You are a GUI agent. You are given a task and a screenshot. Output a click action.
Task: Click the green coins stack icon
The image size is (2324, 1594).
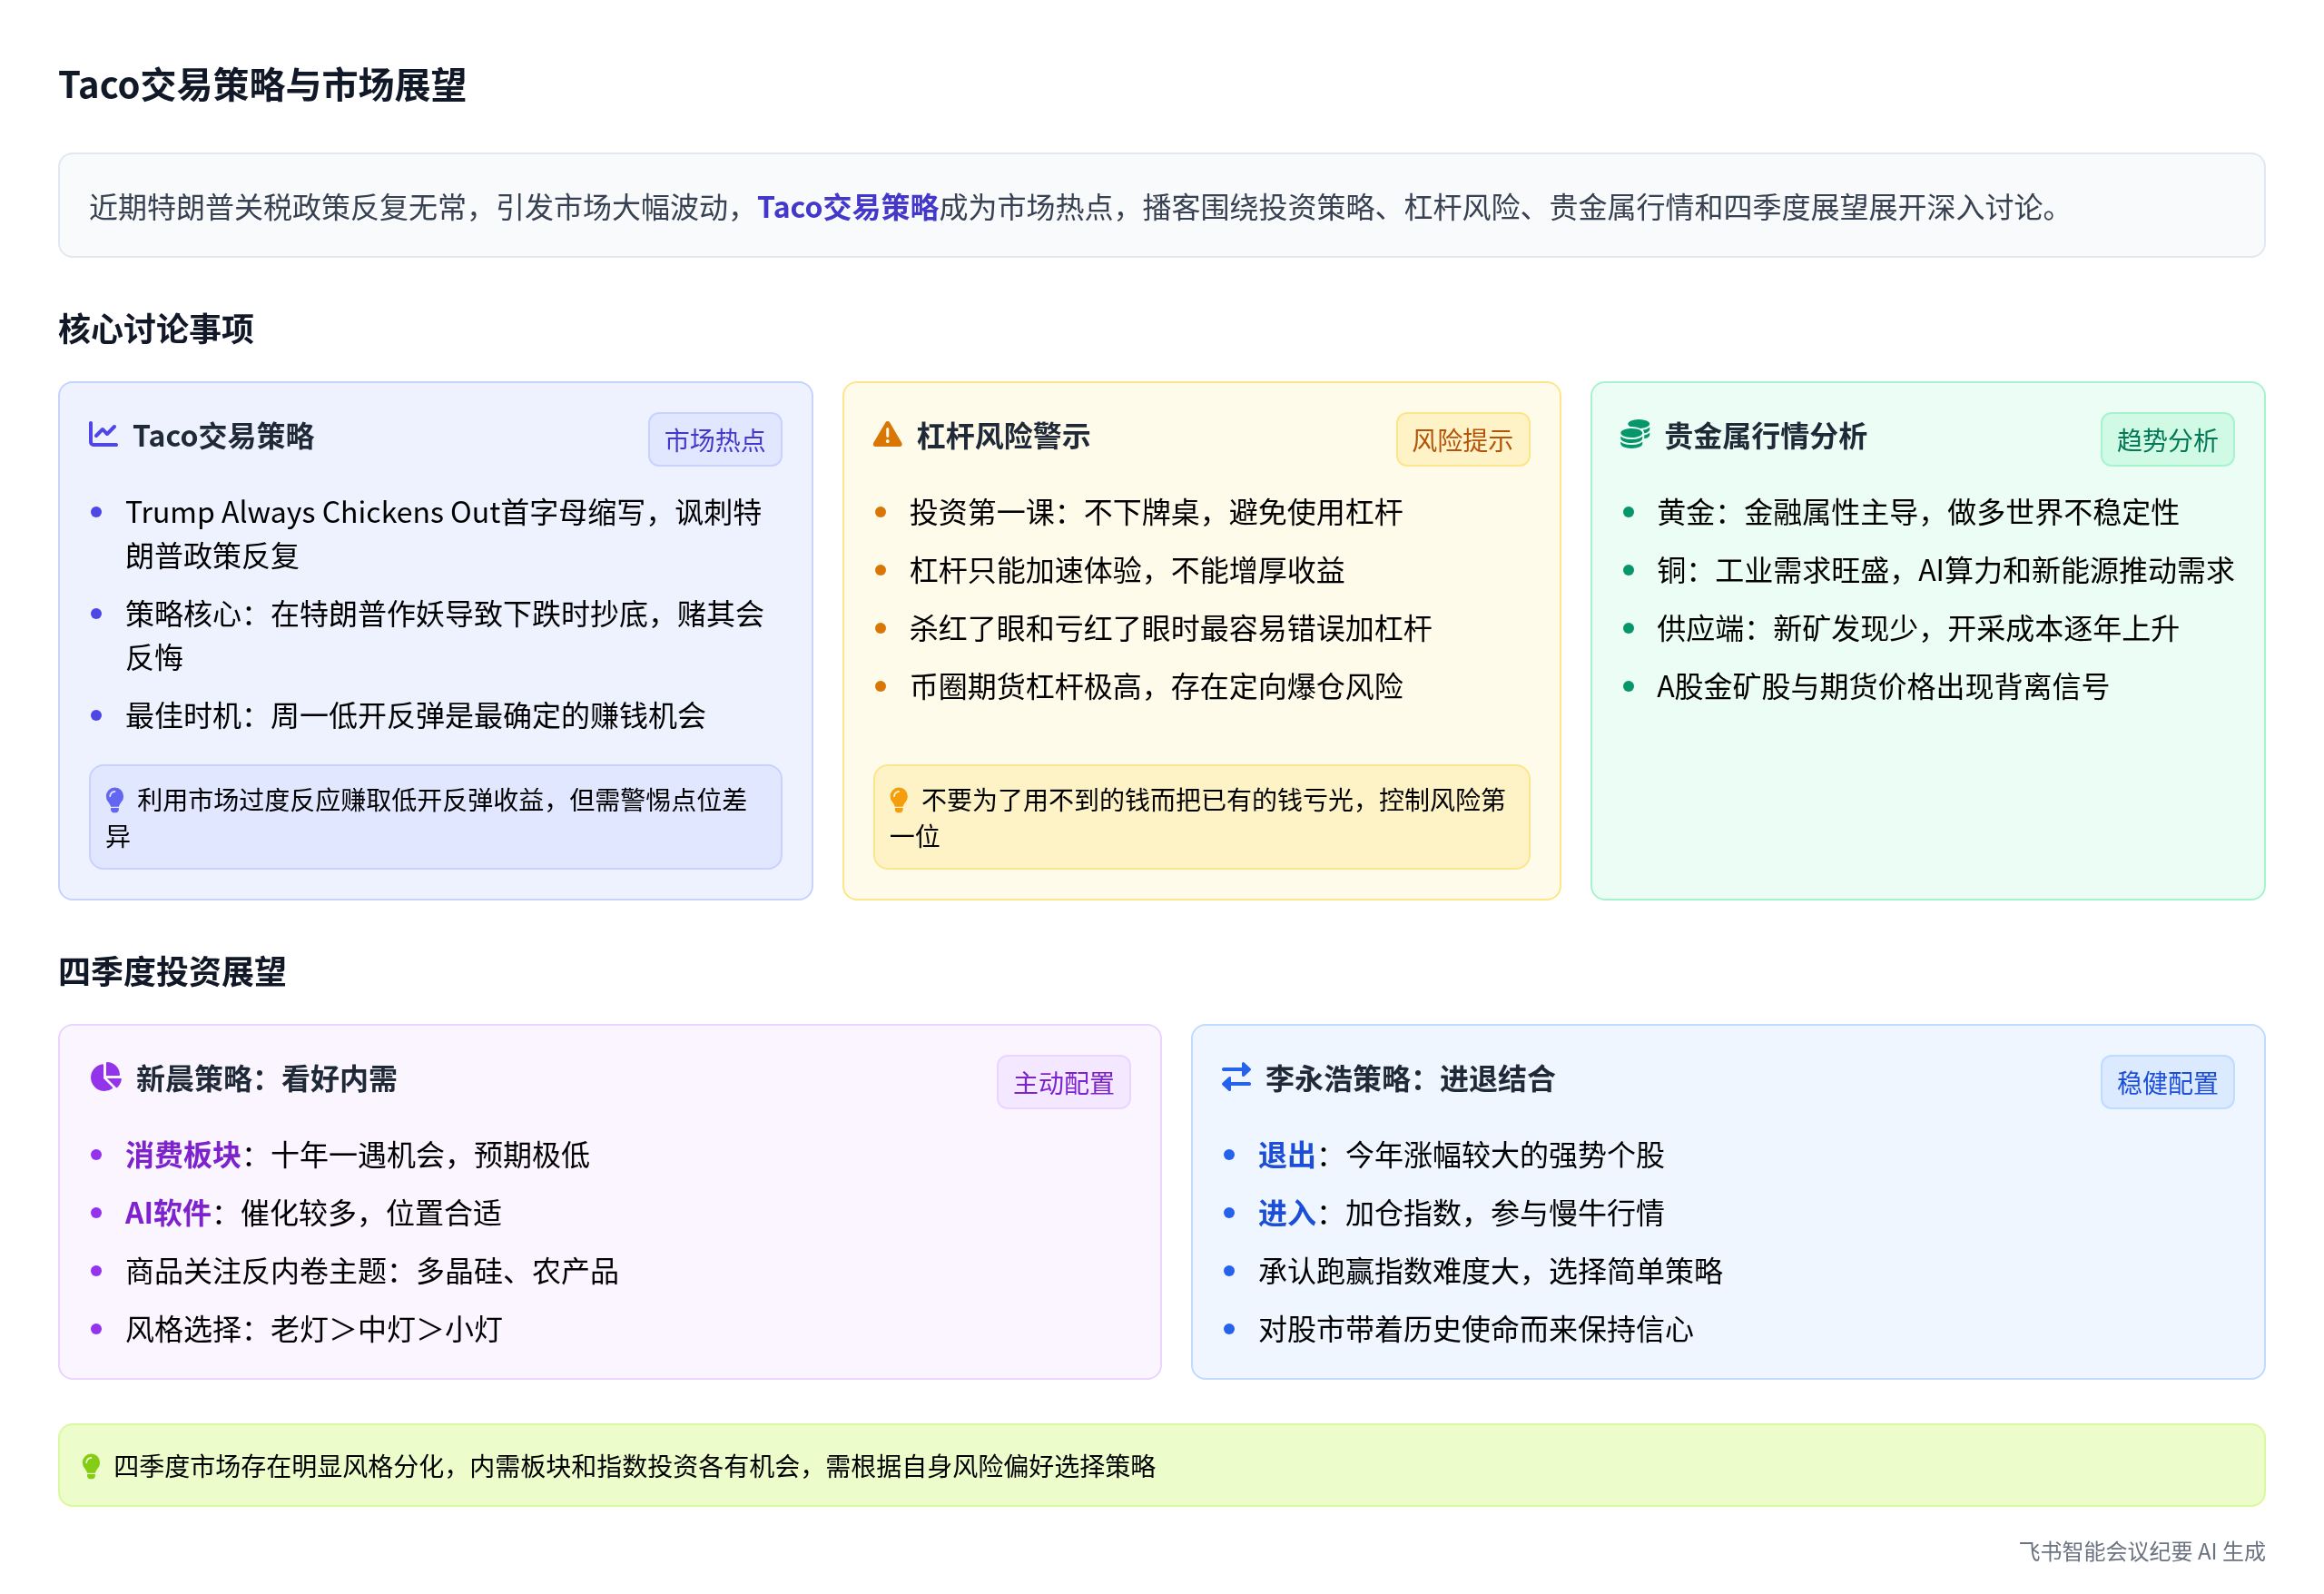pos(1634,435)
